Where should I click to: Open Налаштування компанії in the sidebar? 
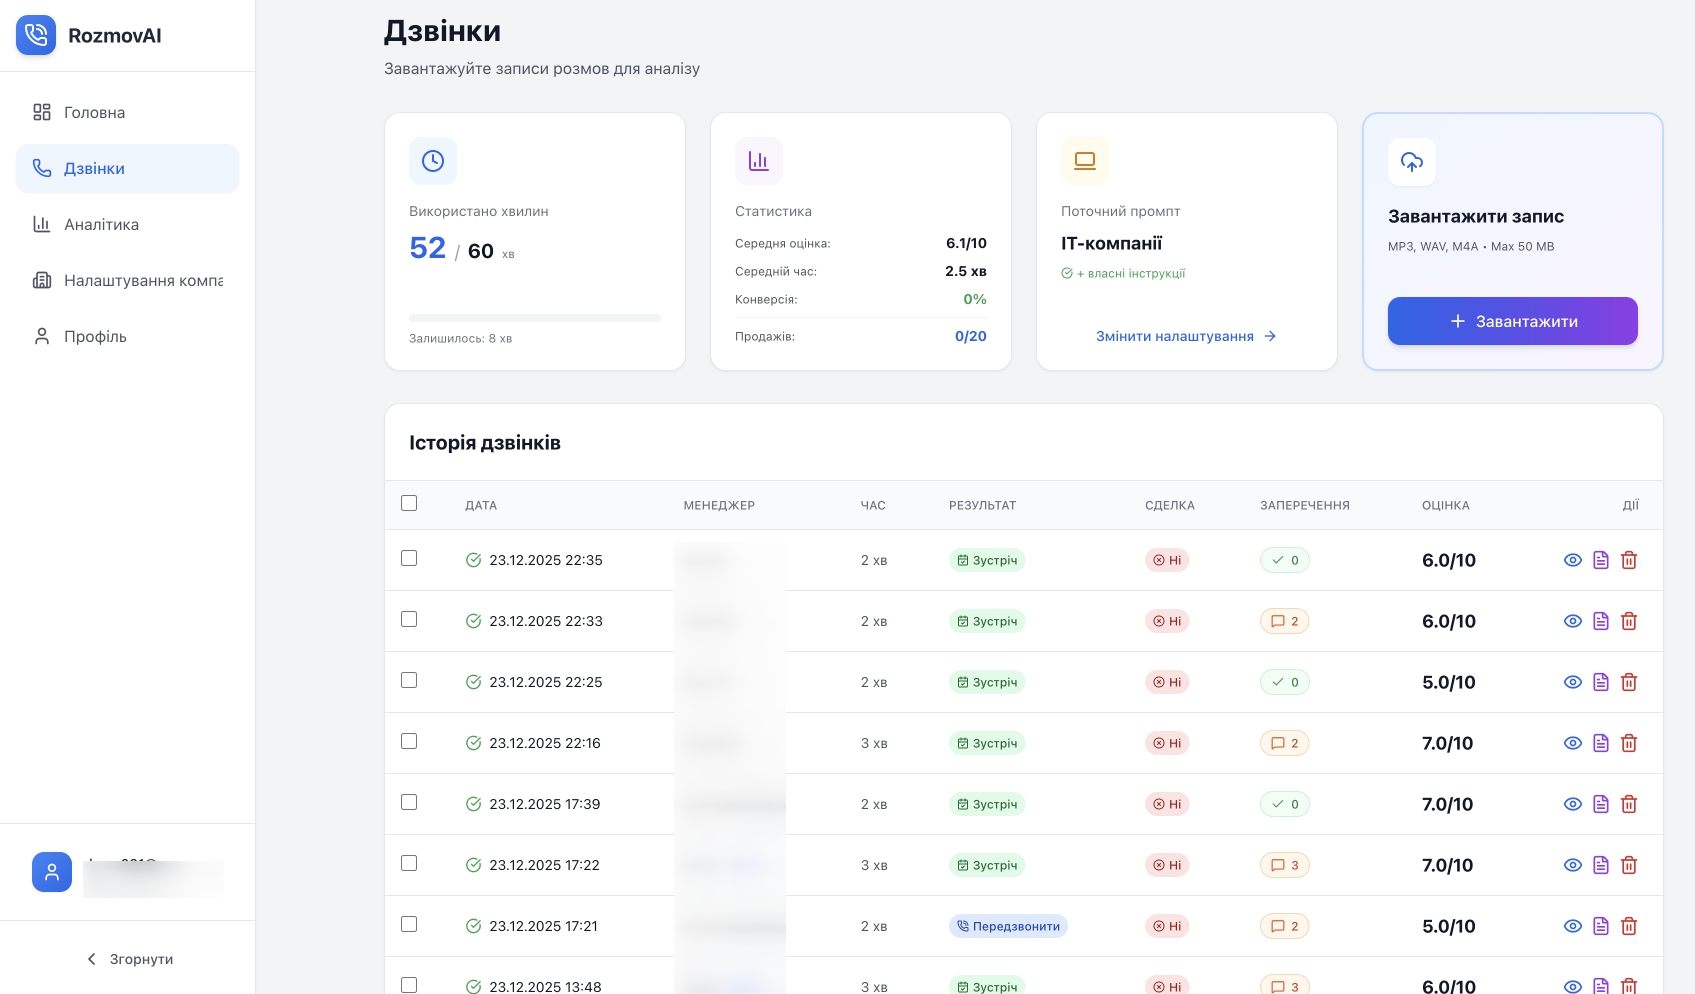pos(127,280)
